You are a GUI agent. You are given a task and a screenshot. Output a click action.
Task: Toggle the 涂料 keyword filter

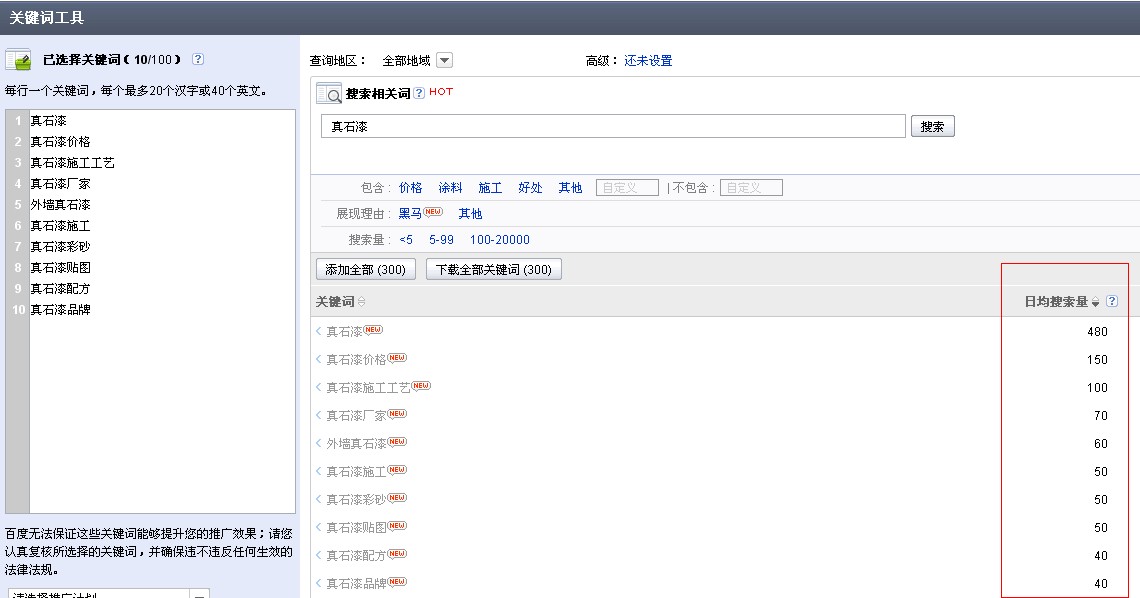coord(450,187)
